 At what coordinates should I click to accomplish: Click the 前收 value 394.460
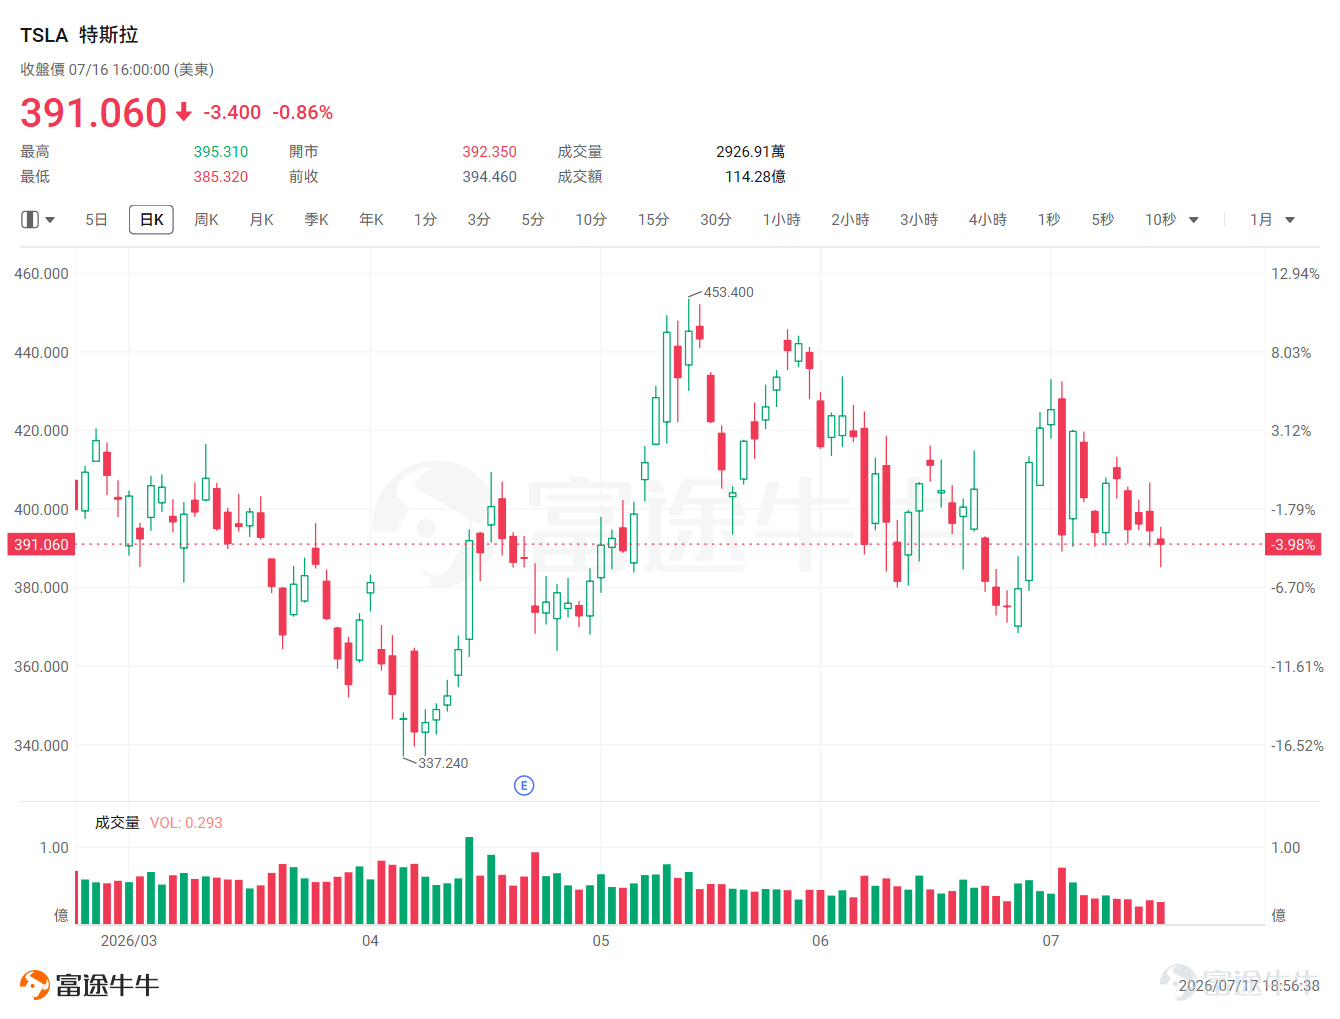click(489, 177)
